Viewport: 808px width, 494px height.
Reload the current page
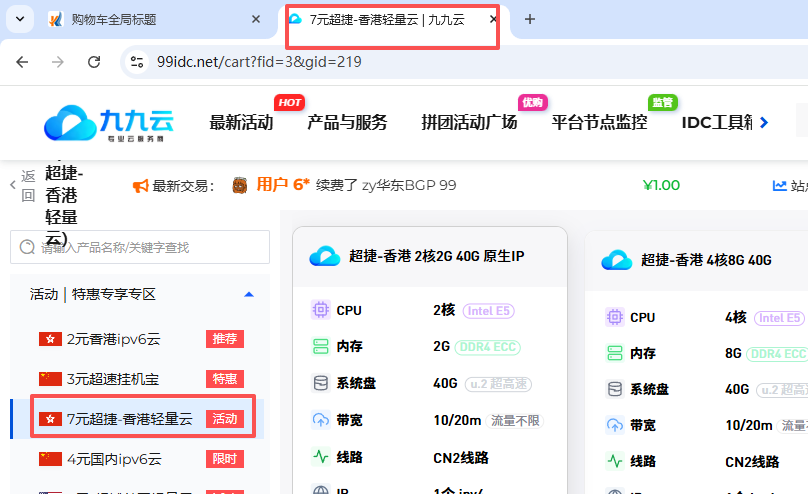click(94, 62)
